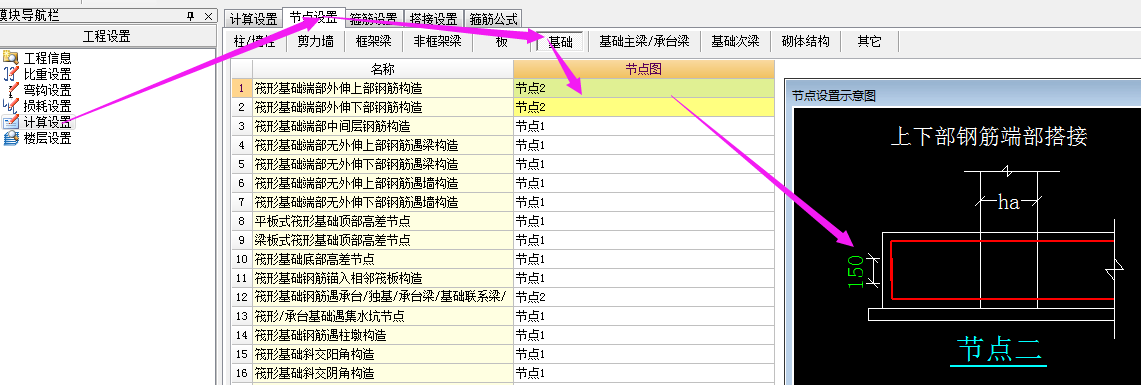Viewport: 1141px width, 385px height.
Task: Select the 其它 sub-tab
Action: point(870,41)
